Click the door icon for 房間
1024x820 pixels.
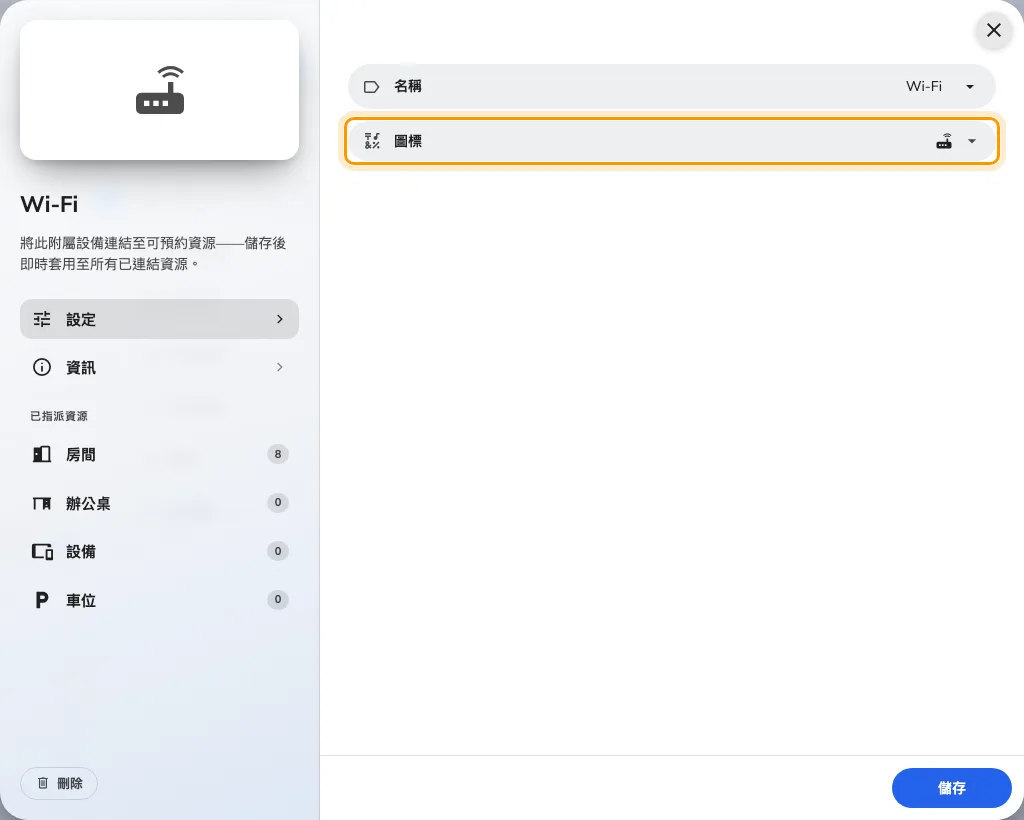pyautogui.click(x=42, y=454)
